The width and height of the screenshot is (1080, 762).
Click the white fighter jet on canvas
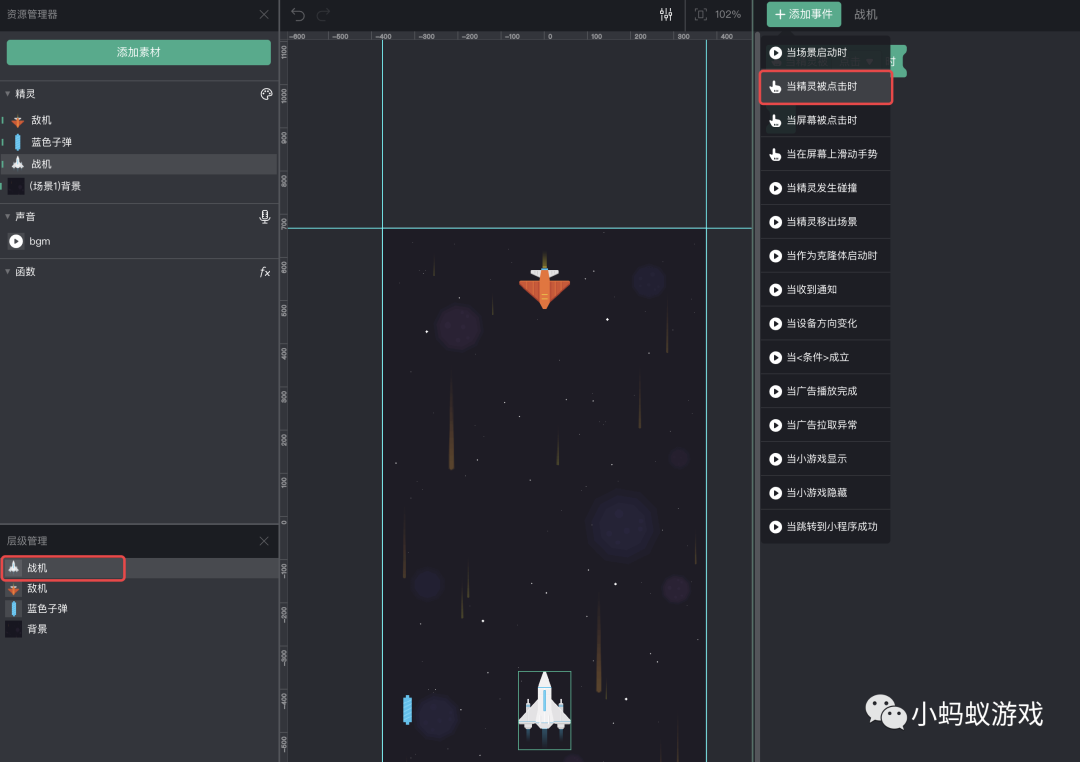(x=544, y=710)
